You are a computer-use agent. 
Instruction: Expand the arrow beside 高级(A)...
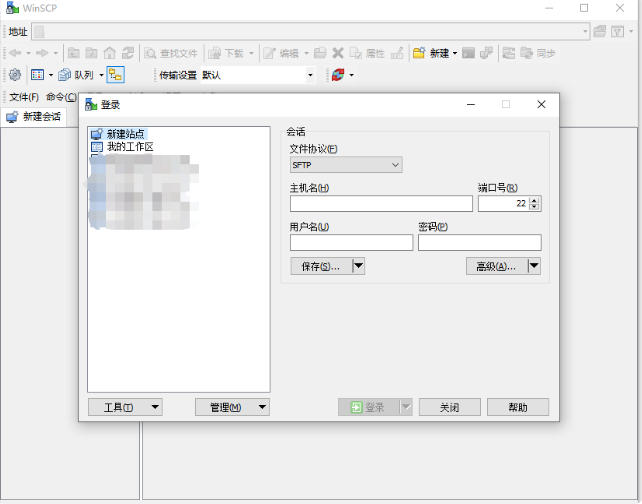(534, 266)
